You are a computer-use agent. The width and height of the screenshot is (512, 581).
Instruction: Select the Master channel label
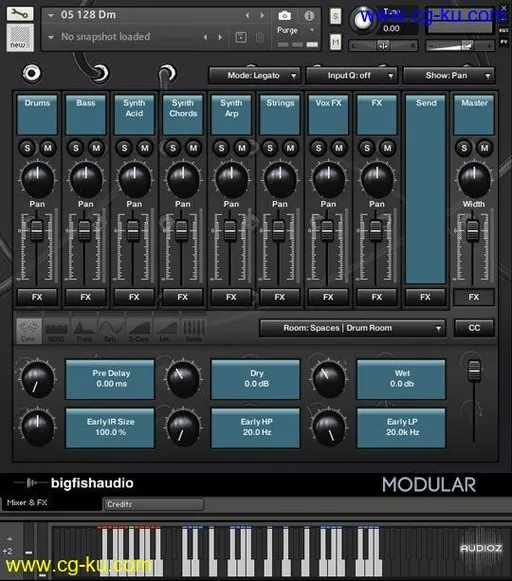(474, 114)
